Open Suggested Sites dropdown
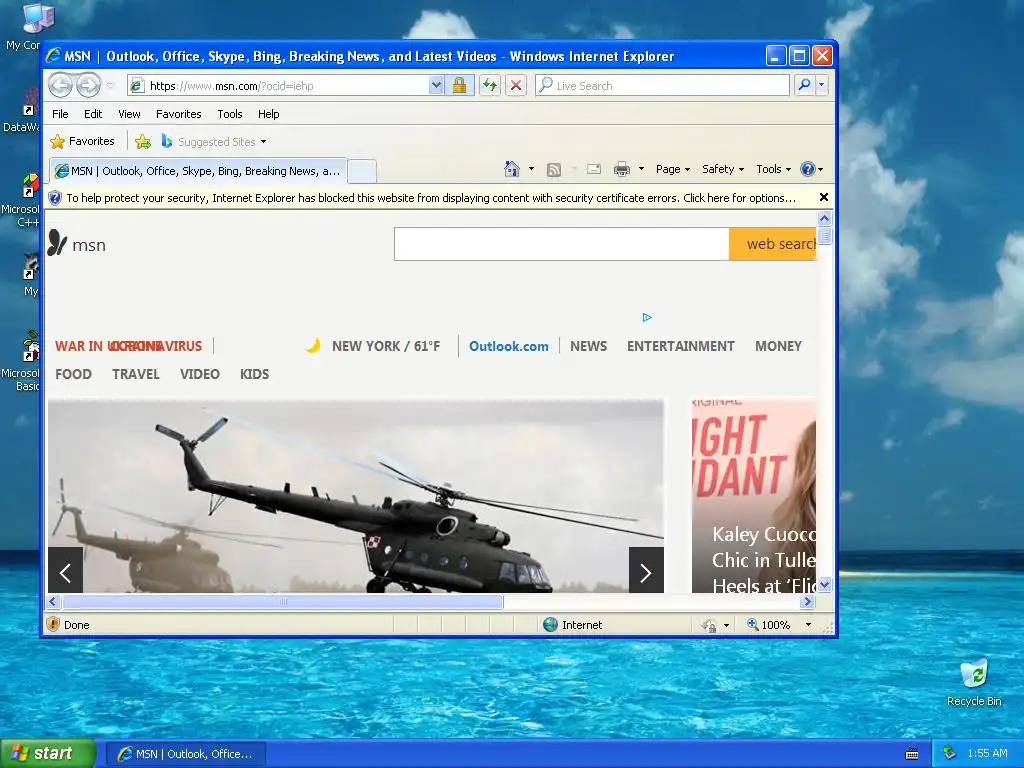This screenshot has width=1024, height=768. [x=214, y=142]
